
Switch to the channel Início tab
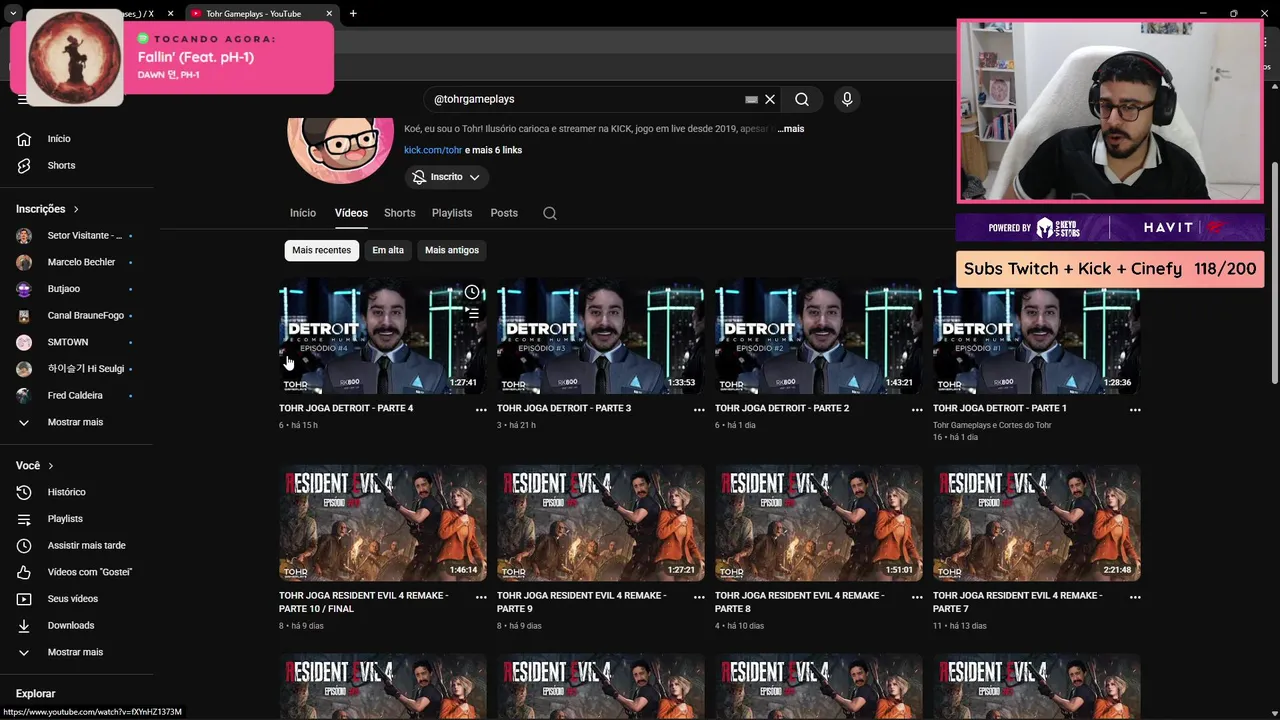coord(303,213)
